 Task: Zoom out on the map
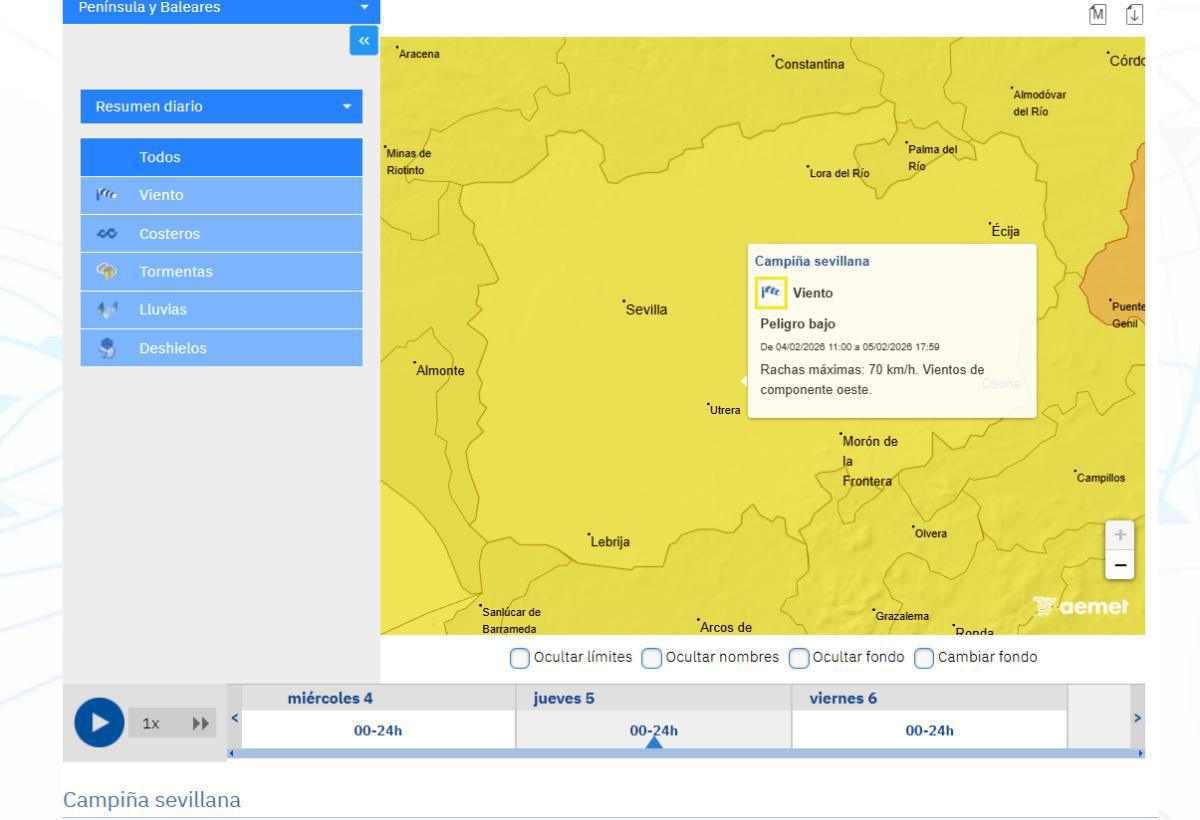[1119, 566]
